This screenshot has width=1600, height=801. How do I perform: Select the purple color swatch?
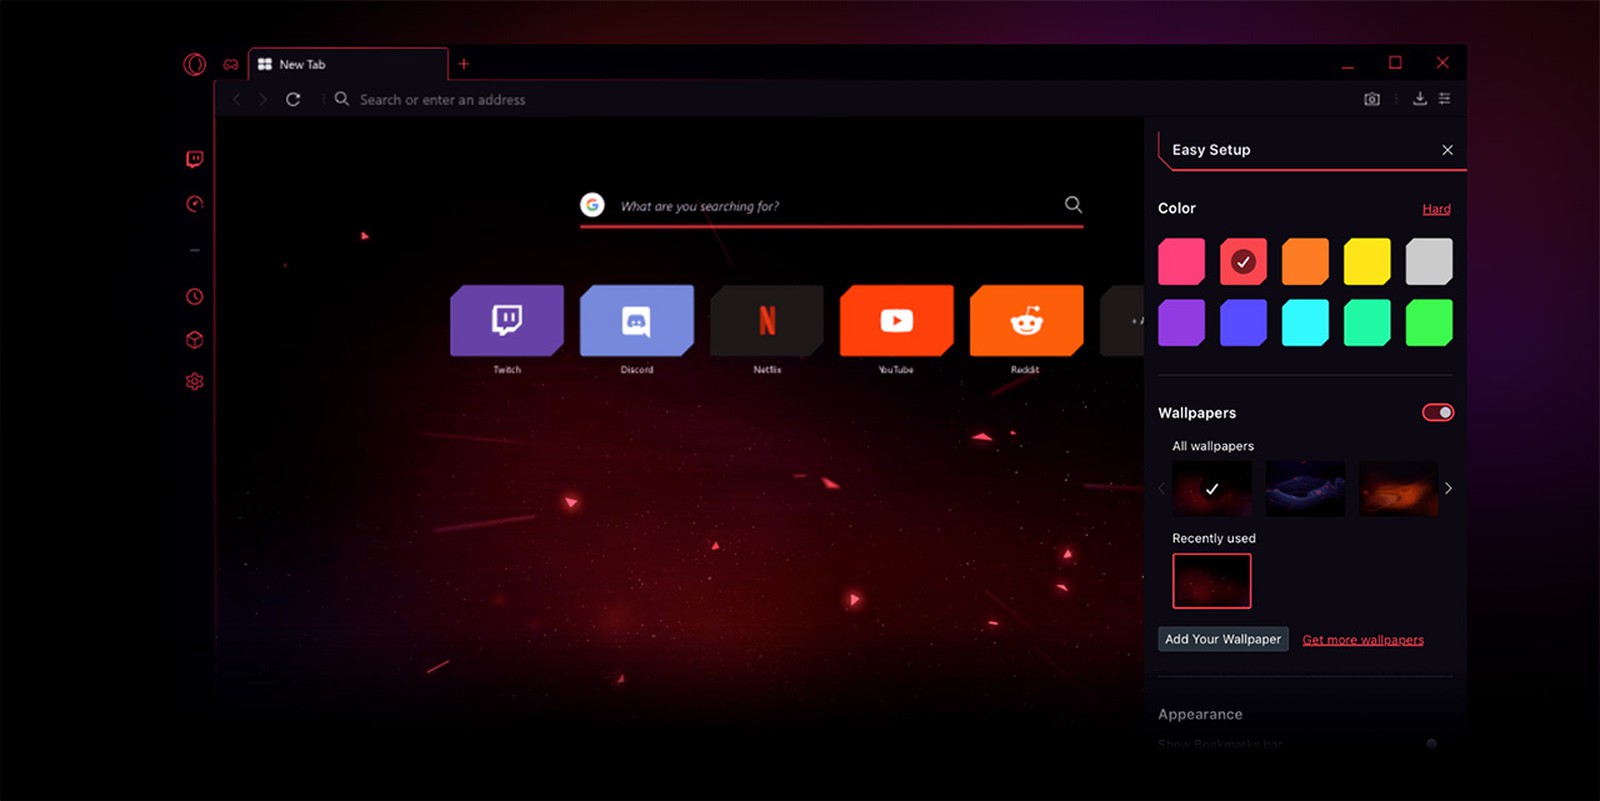[x=1182, y=323]
